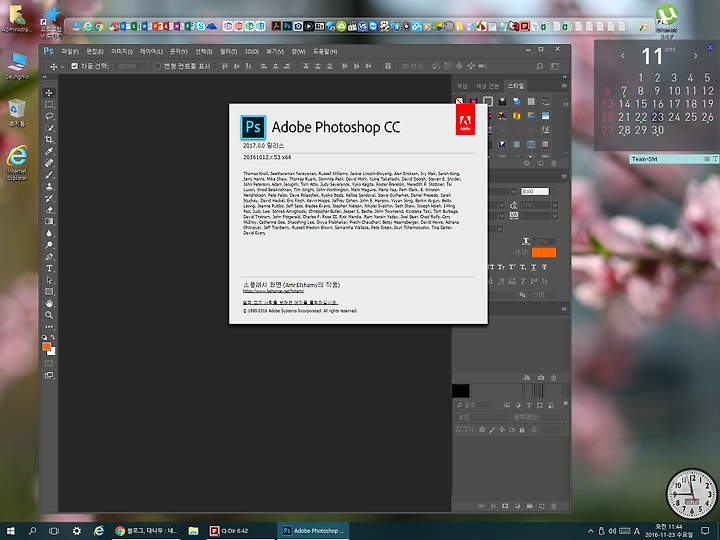Viewport: 720px width, 540px height.
Task: Open the tracking value dropdown
Action: click(555, 216)
